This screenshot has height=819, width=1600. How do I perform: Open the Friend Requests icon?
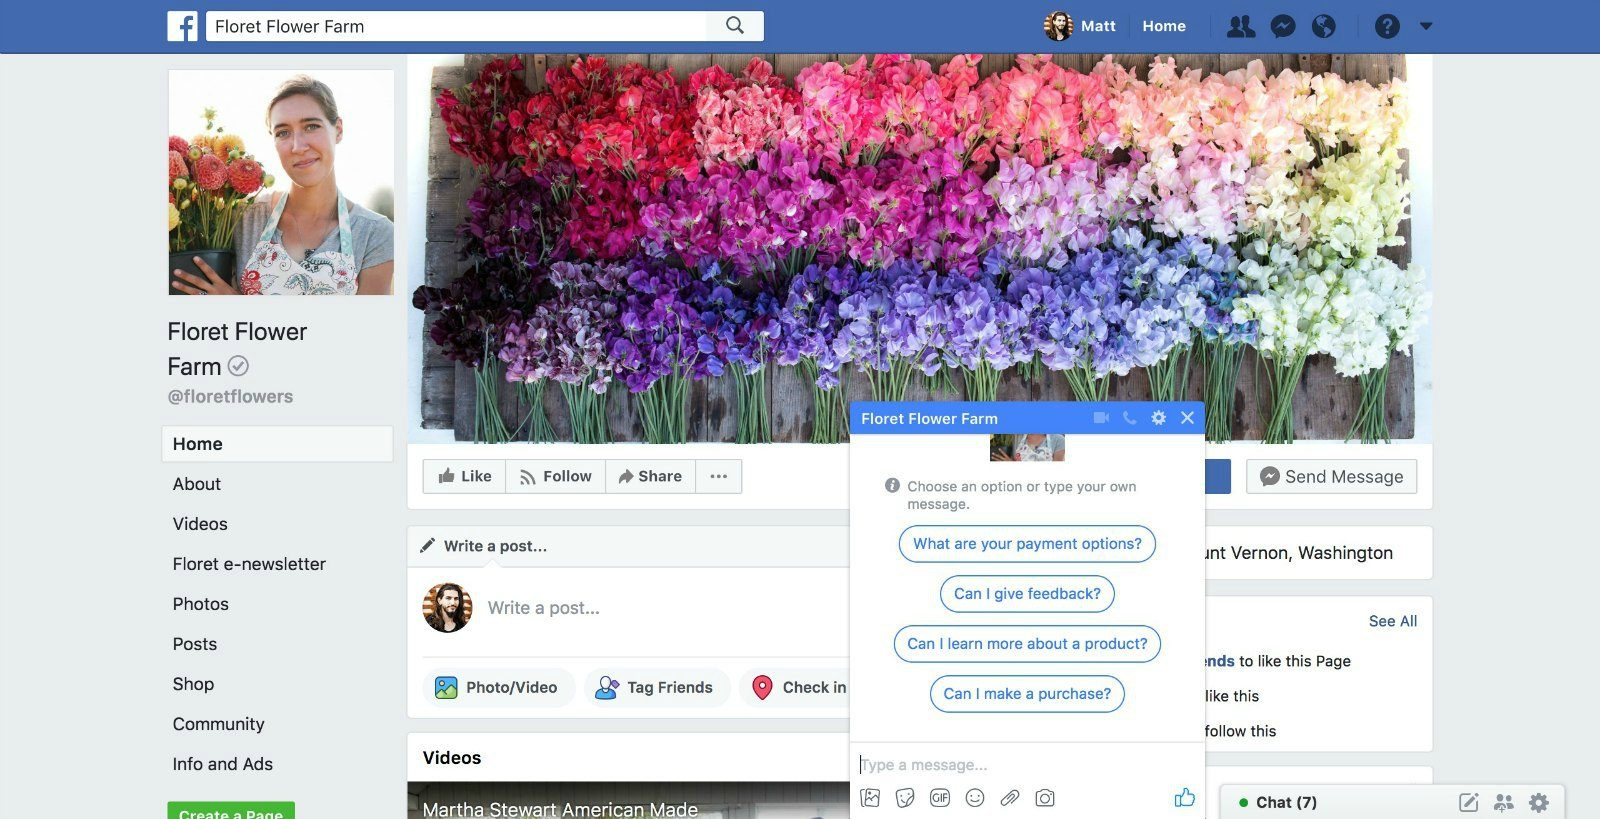coord(1241,26)
